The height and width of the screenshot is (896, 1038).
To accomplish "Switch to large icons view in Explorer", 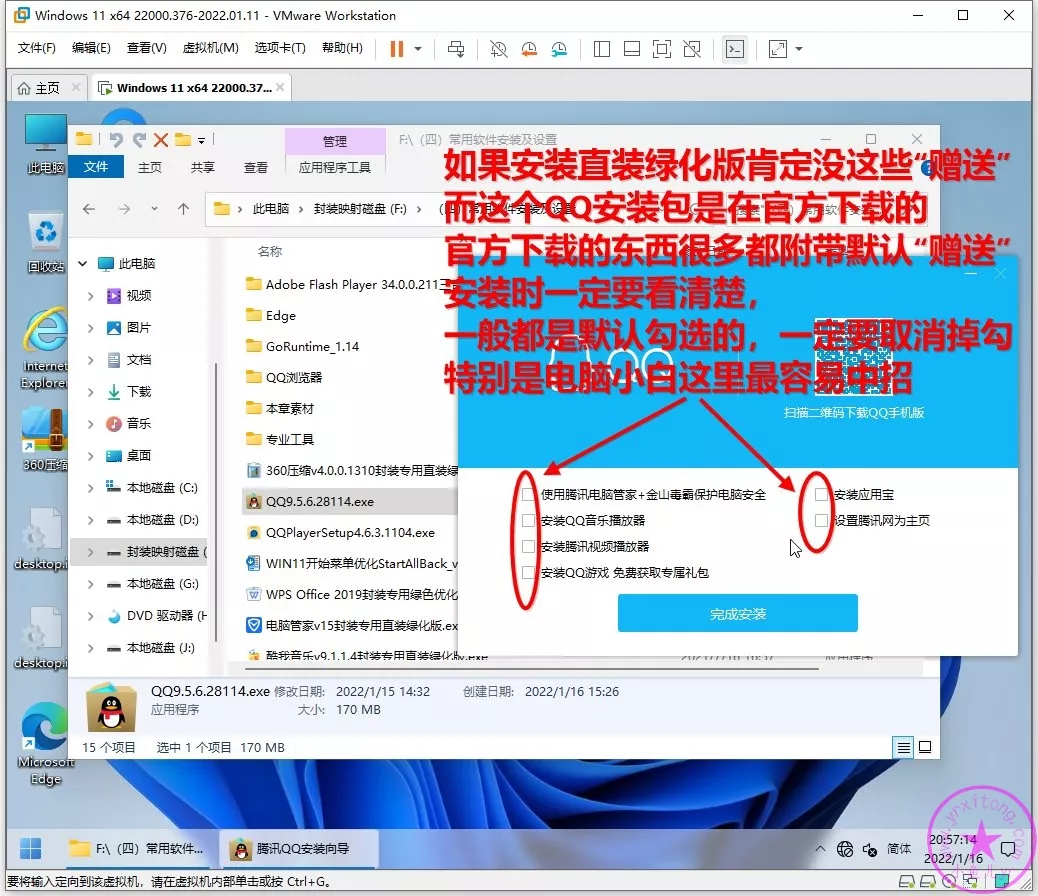I will [x=925, y=747].
